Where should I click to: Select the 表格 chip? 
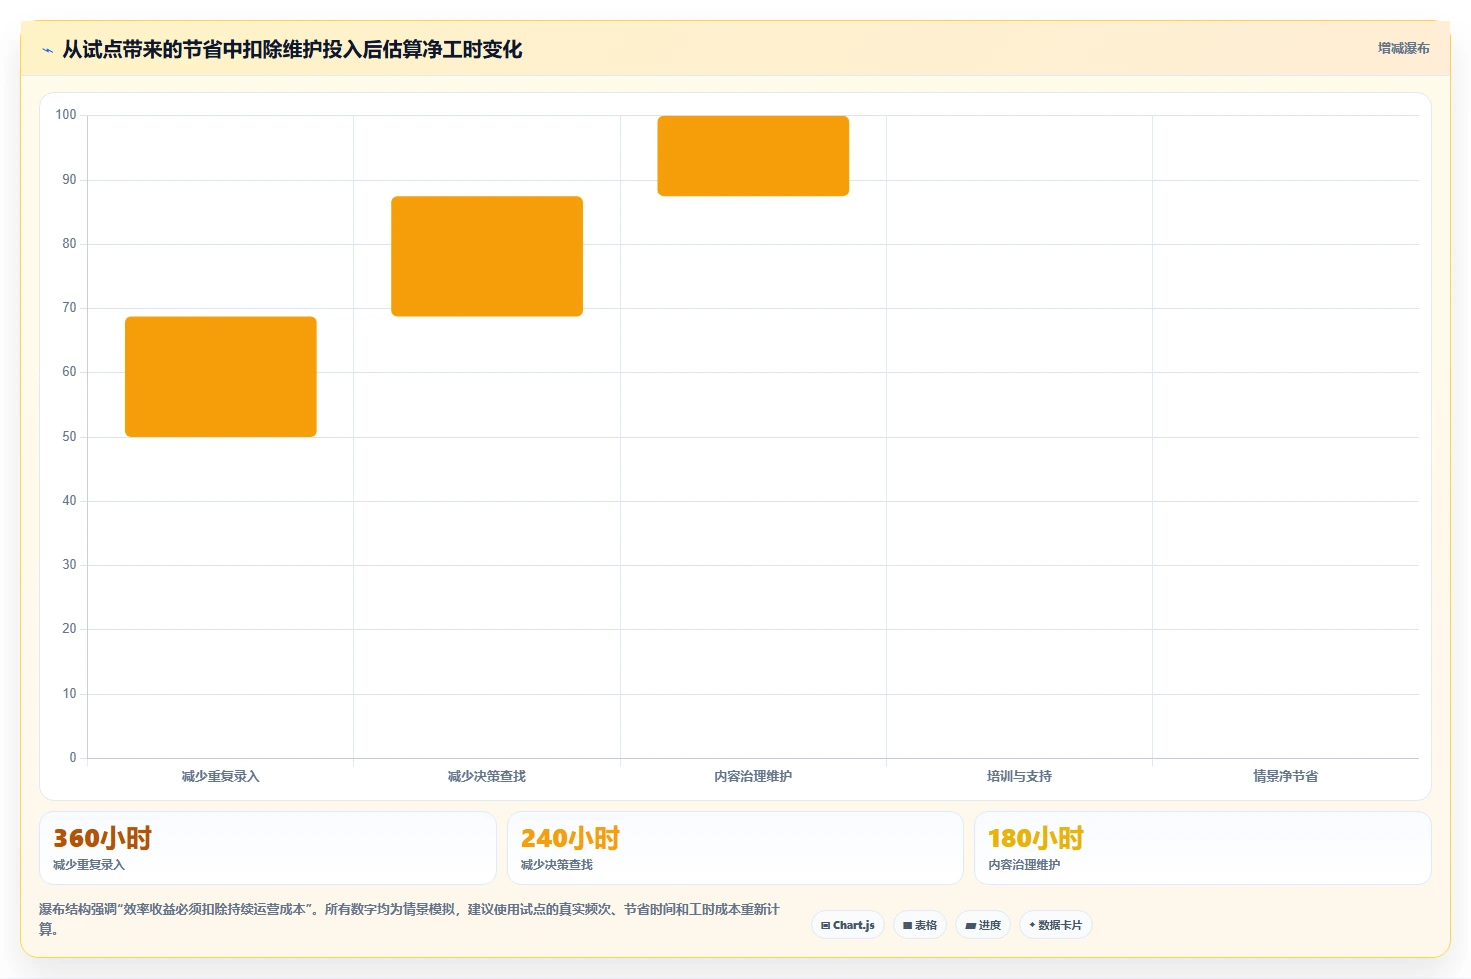pyautogui.click(x=920, y=925)
